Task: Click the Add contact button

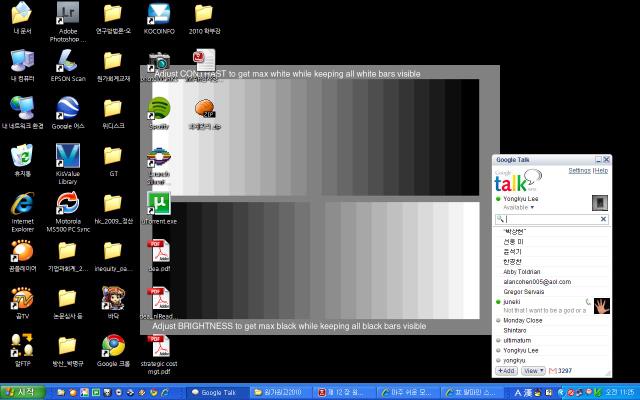Action: coord(506,370)
